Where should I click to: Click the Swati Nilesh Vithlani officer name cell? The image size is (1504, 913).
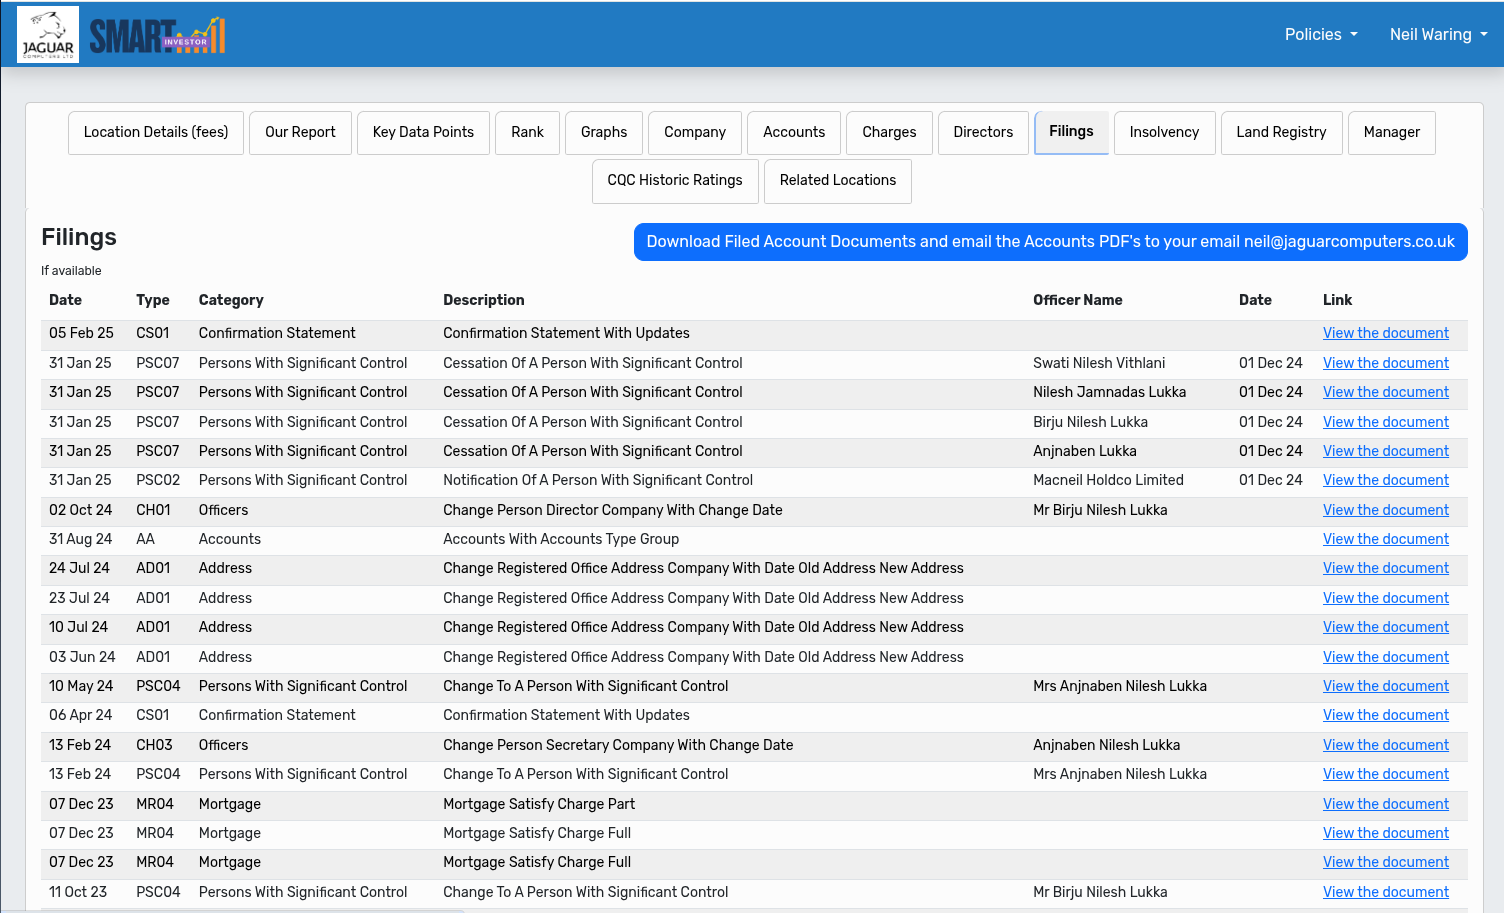pyautogui.click(x=1099, y=364)
